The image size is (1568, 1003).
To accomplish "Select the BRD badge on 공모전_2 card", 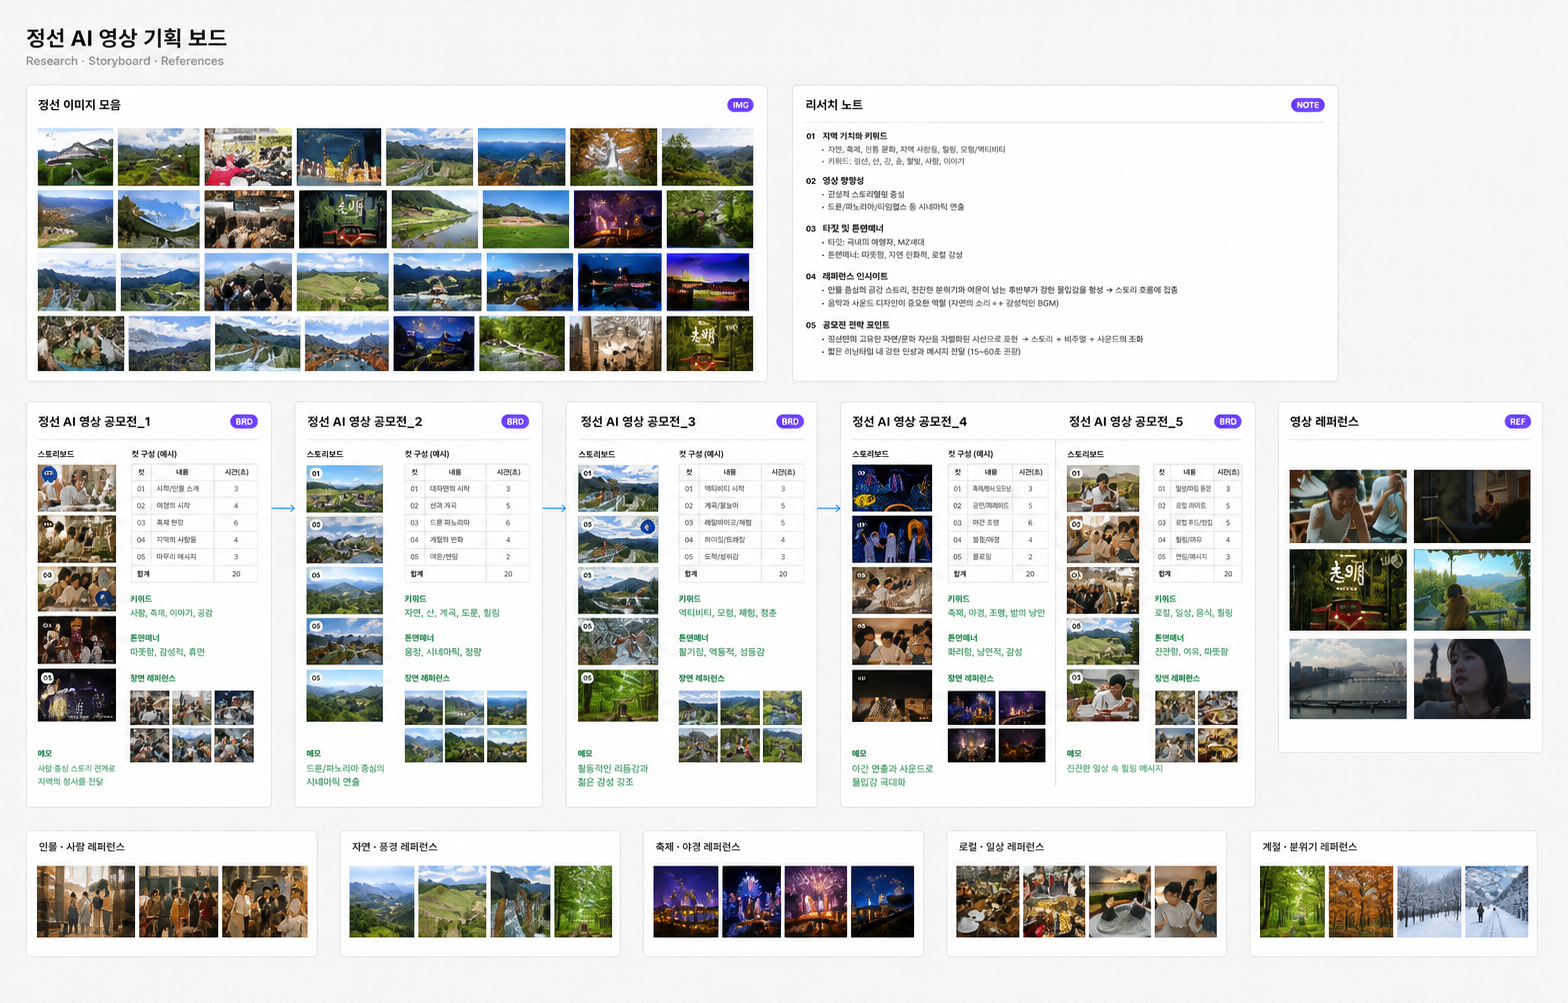I will (x=515, y=422).
